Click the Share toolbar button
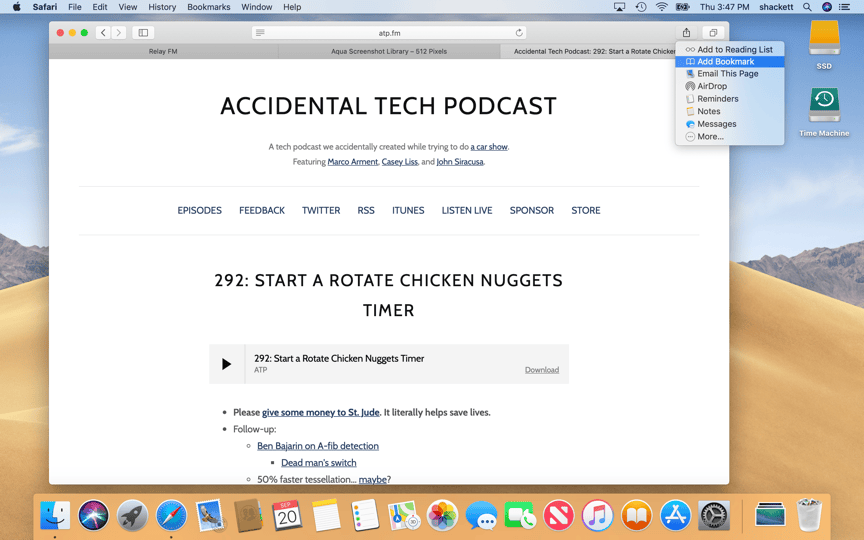 (x=687, y=33)
